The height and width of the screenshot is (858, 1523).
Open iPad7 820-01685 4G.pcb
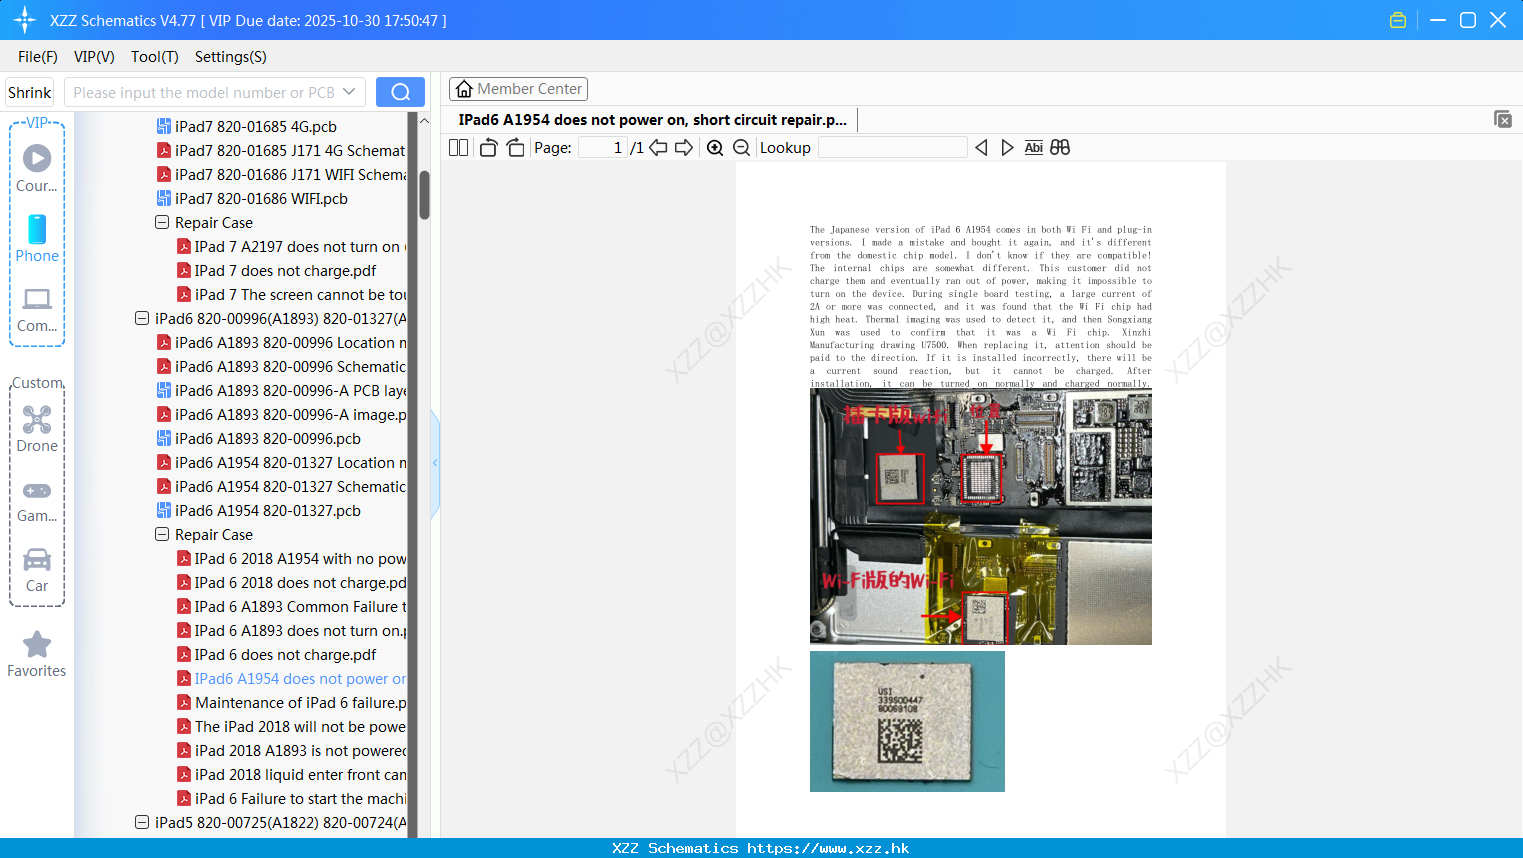click(247, 126)
